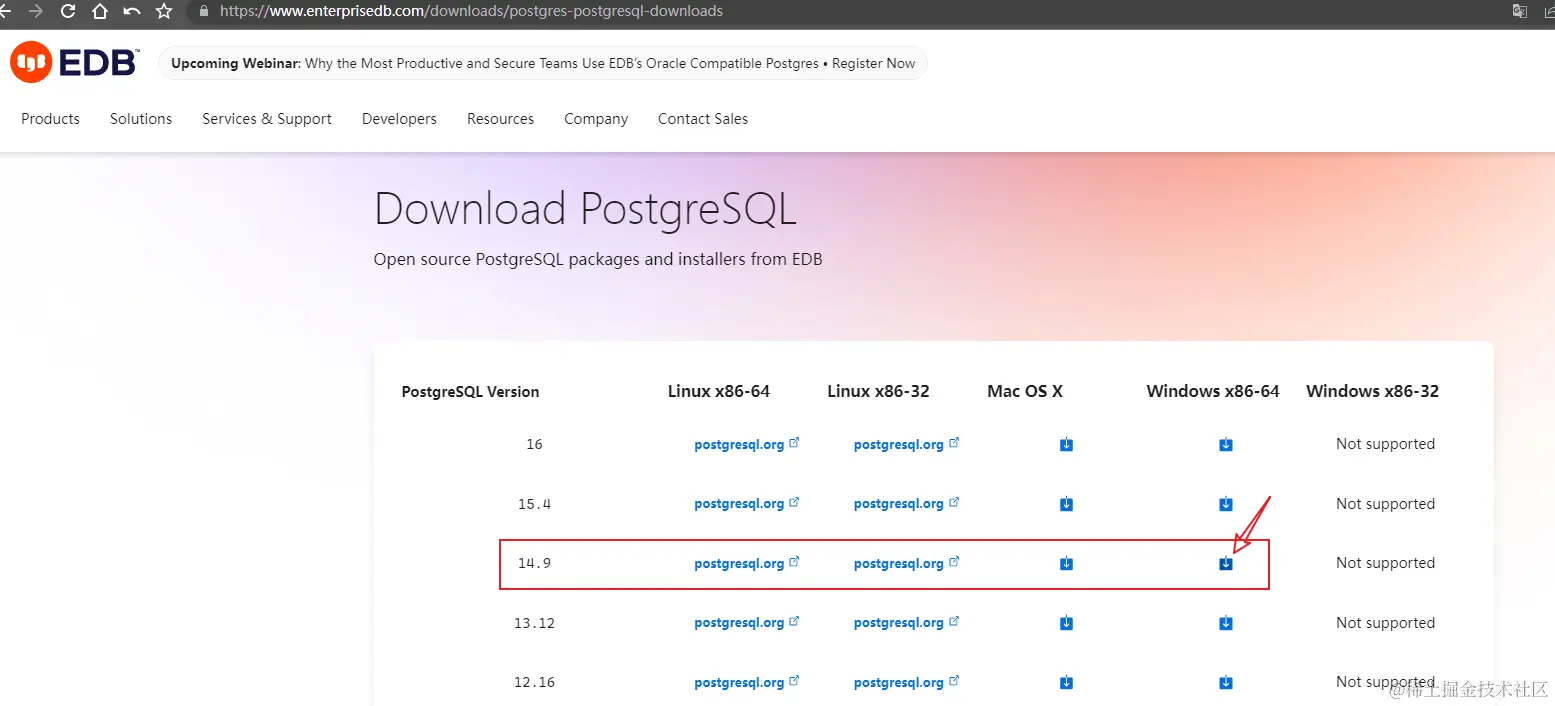This screenshot has width=1555, height=706.
Task: Open postgresql.org link for version 16 Linux x86-32
Action: tap(906, 444)
